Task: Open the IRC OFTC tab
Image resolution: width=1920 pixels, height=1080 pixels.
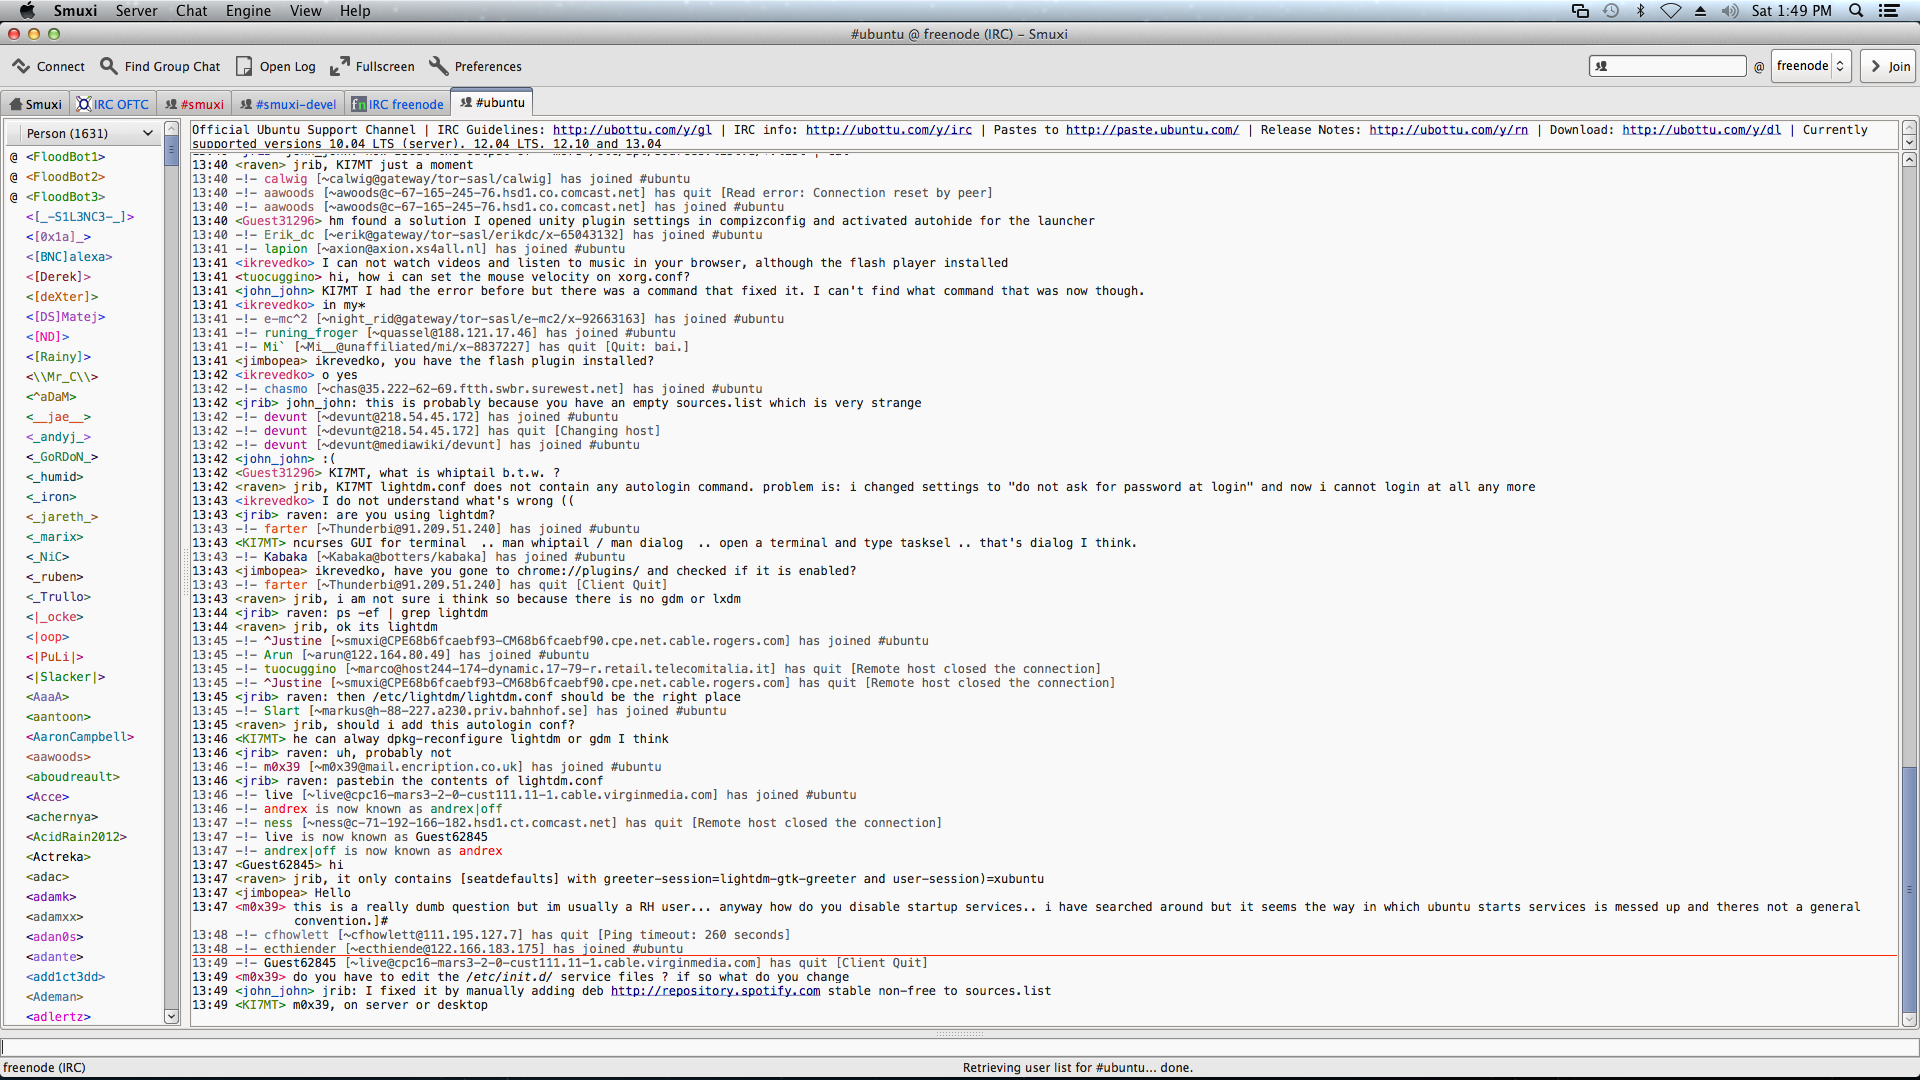Action: pyautogui.click(x=113, y=104)
